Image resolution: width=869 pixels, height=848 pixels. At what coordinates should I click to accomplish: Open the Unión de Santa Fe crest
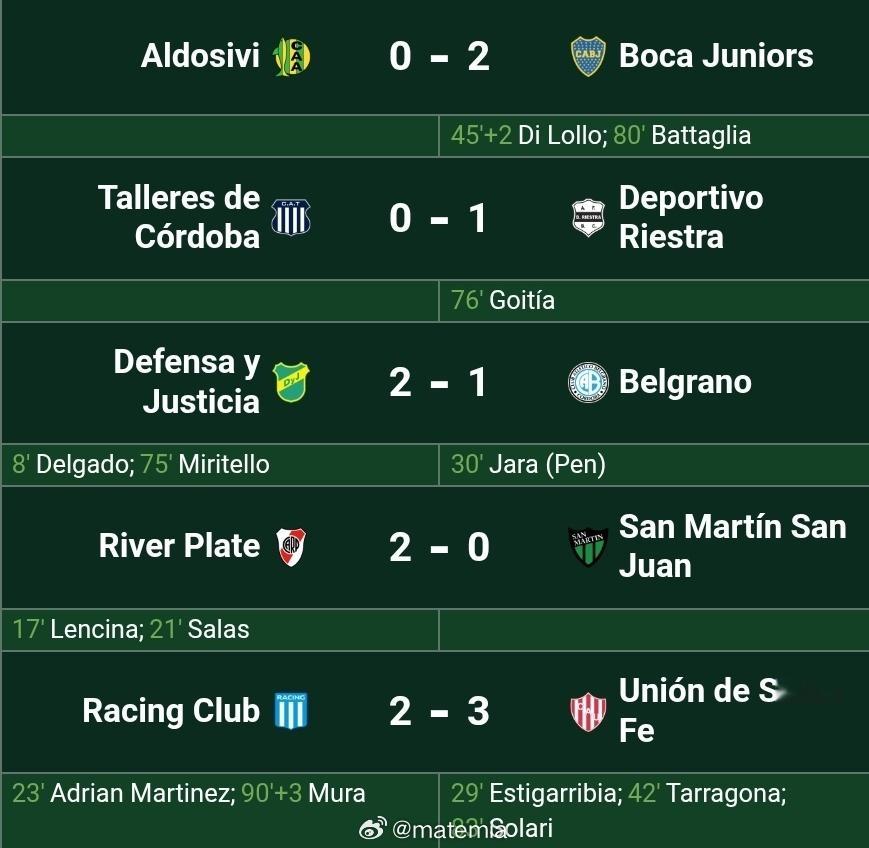588,712
